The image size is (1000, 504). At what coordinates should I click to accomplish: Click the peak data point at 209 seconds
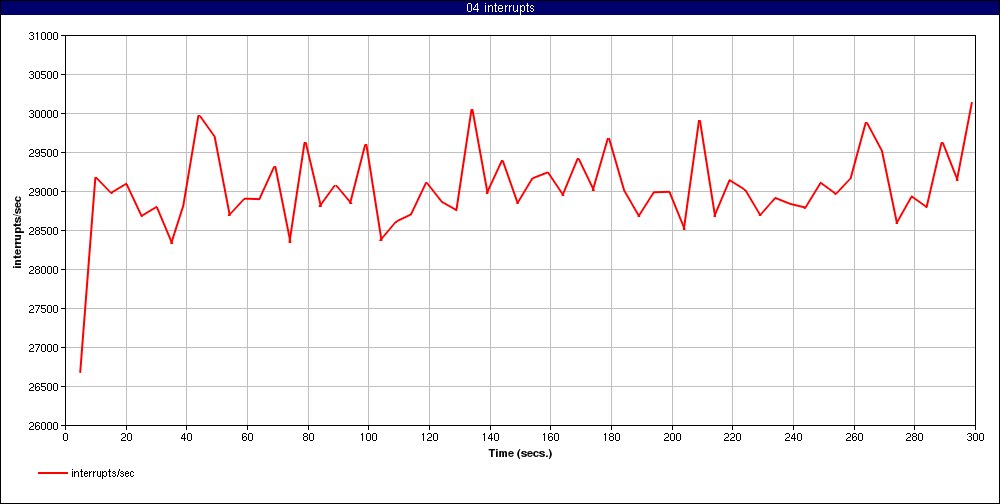pyautogui.click(x=699, y=121)
